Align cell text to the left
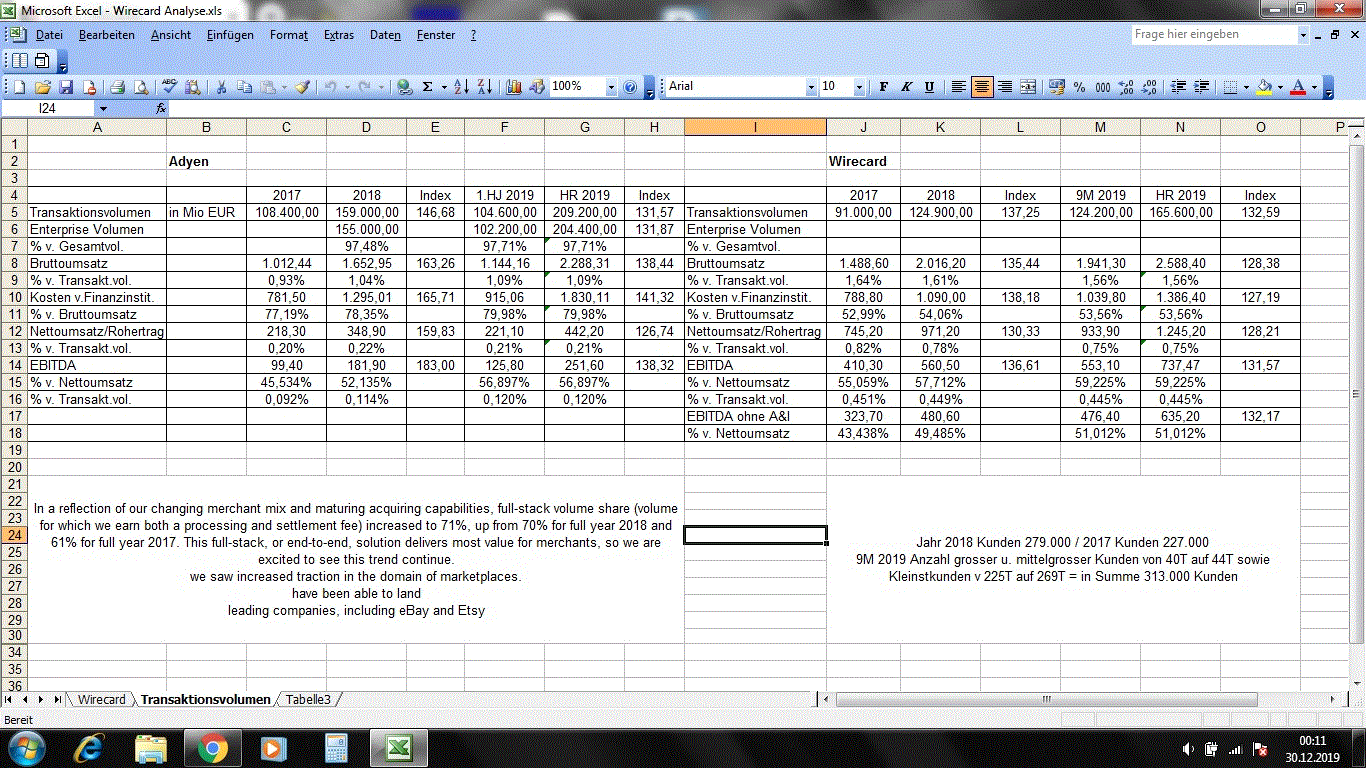Screen dimensions: 1366x768 959,87
